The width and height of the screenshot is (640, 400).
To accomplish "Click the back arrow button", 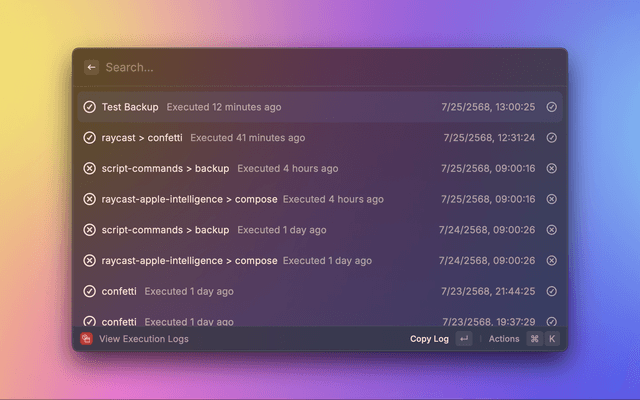I will point(91,67).
